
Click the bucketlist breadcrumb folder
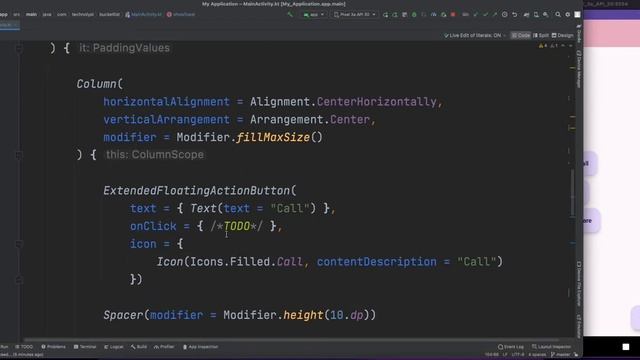click(109, 15)
